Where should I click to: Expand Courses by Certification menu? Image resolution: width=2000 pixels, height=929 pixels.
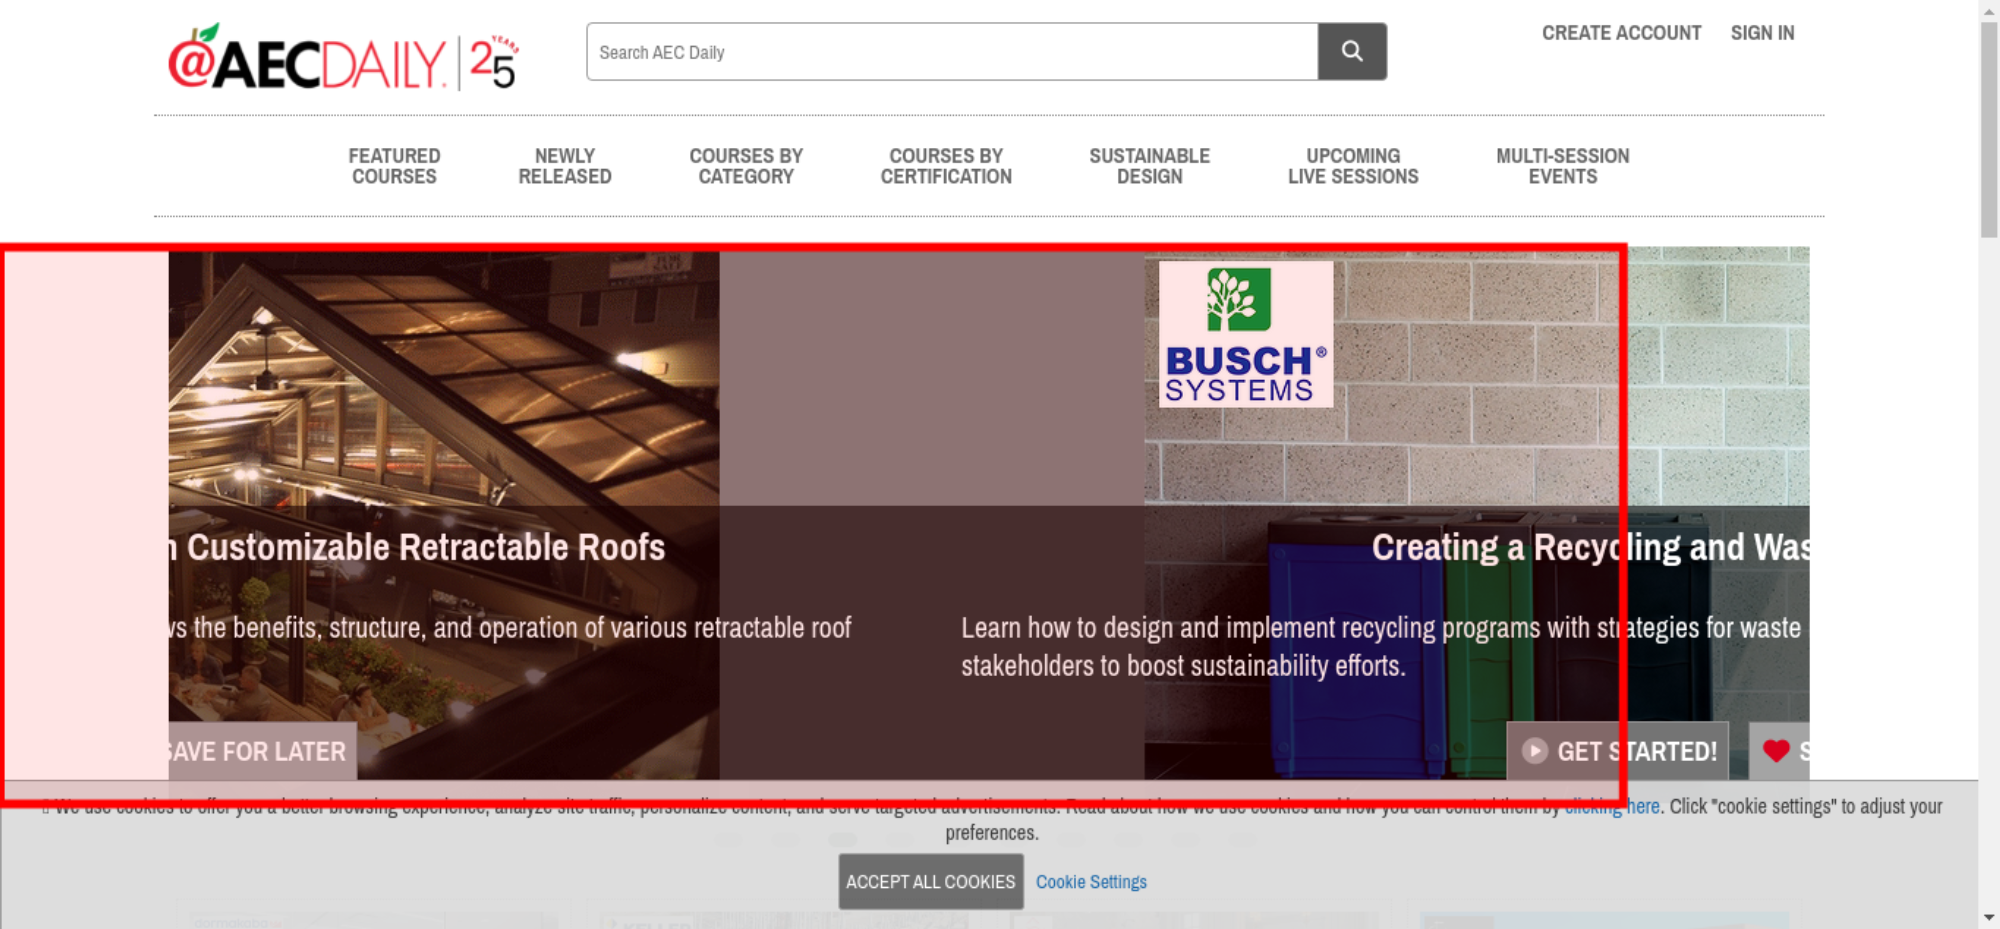[946, 166]
